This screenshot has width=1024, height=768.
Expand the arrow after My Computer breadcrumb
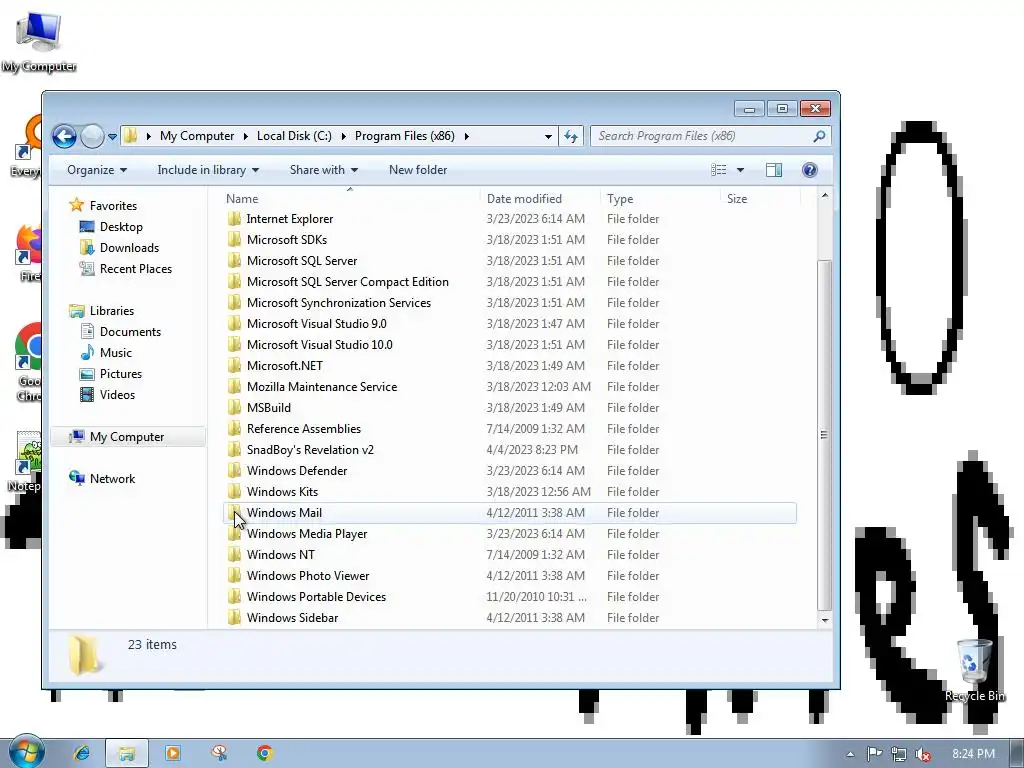245,136
